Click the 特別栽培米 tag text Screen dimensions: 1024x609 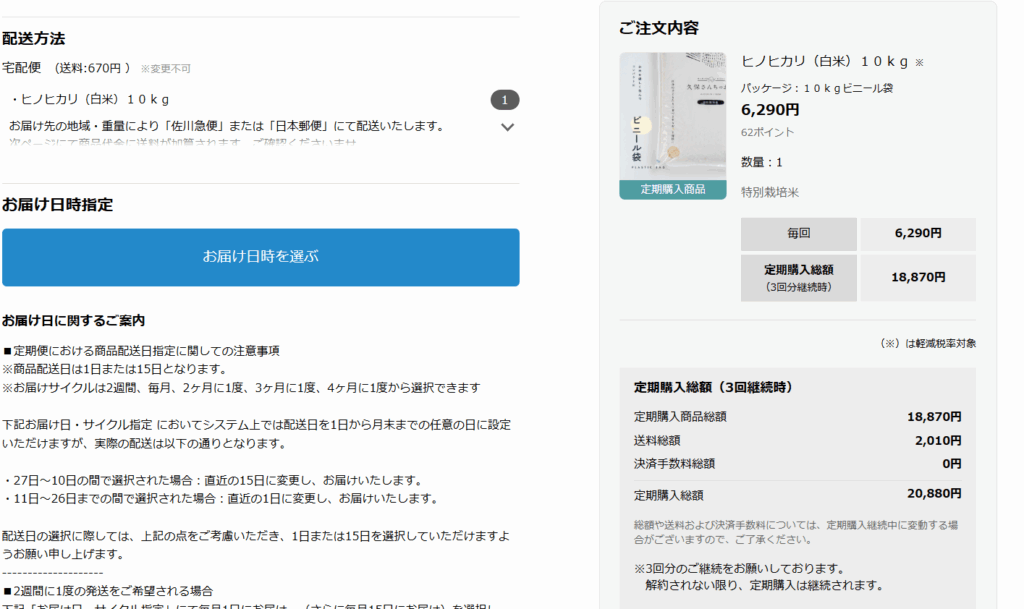point(769,192)
